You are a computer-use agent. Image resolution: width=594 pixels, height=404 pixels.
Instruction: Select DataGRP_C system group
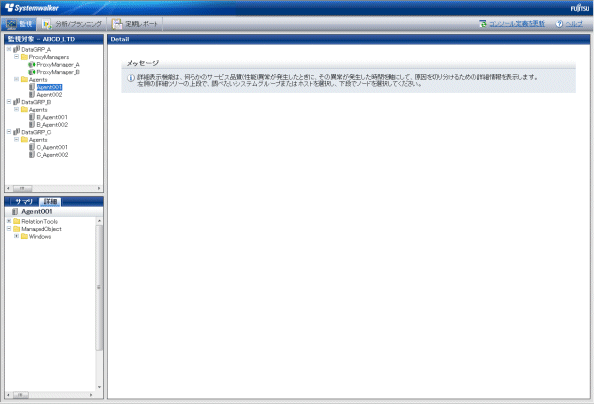(x=36, y=132)
